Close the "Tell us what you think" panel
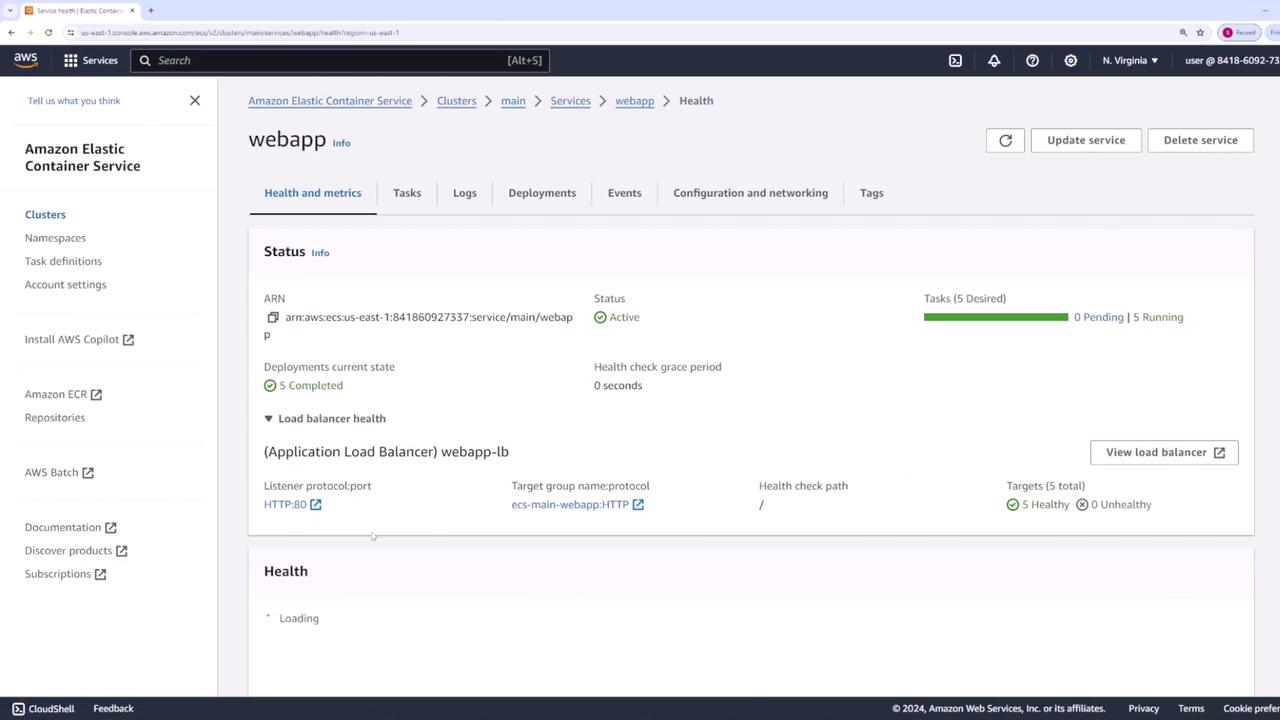 tap(195, 101)
